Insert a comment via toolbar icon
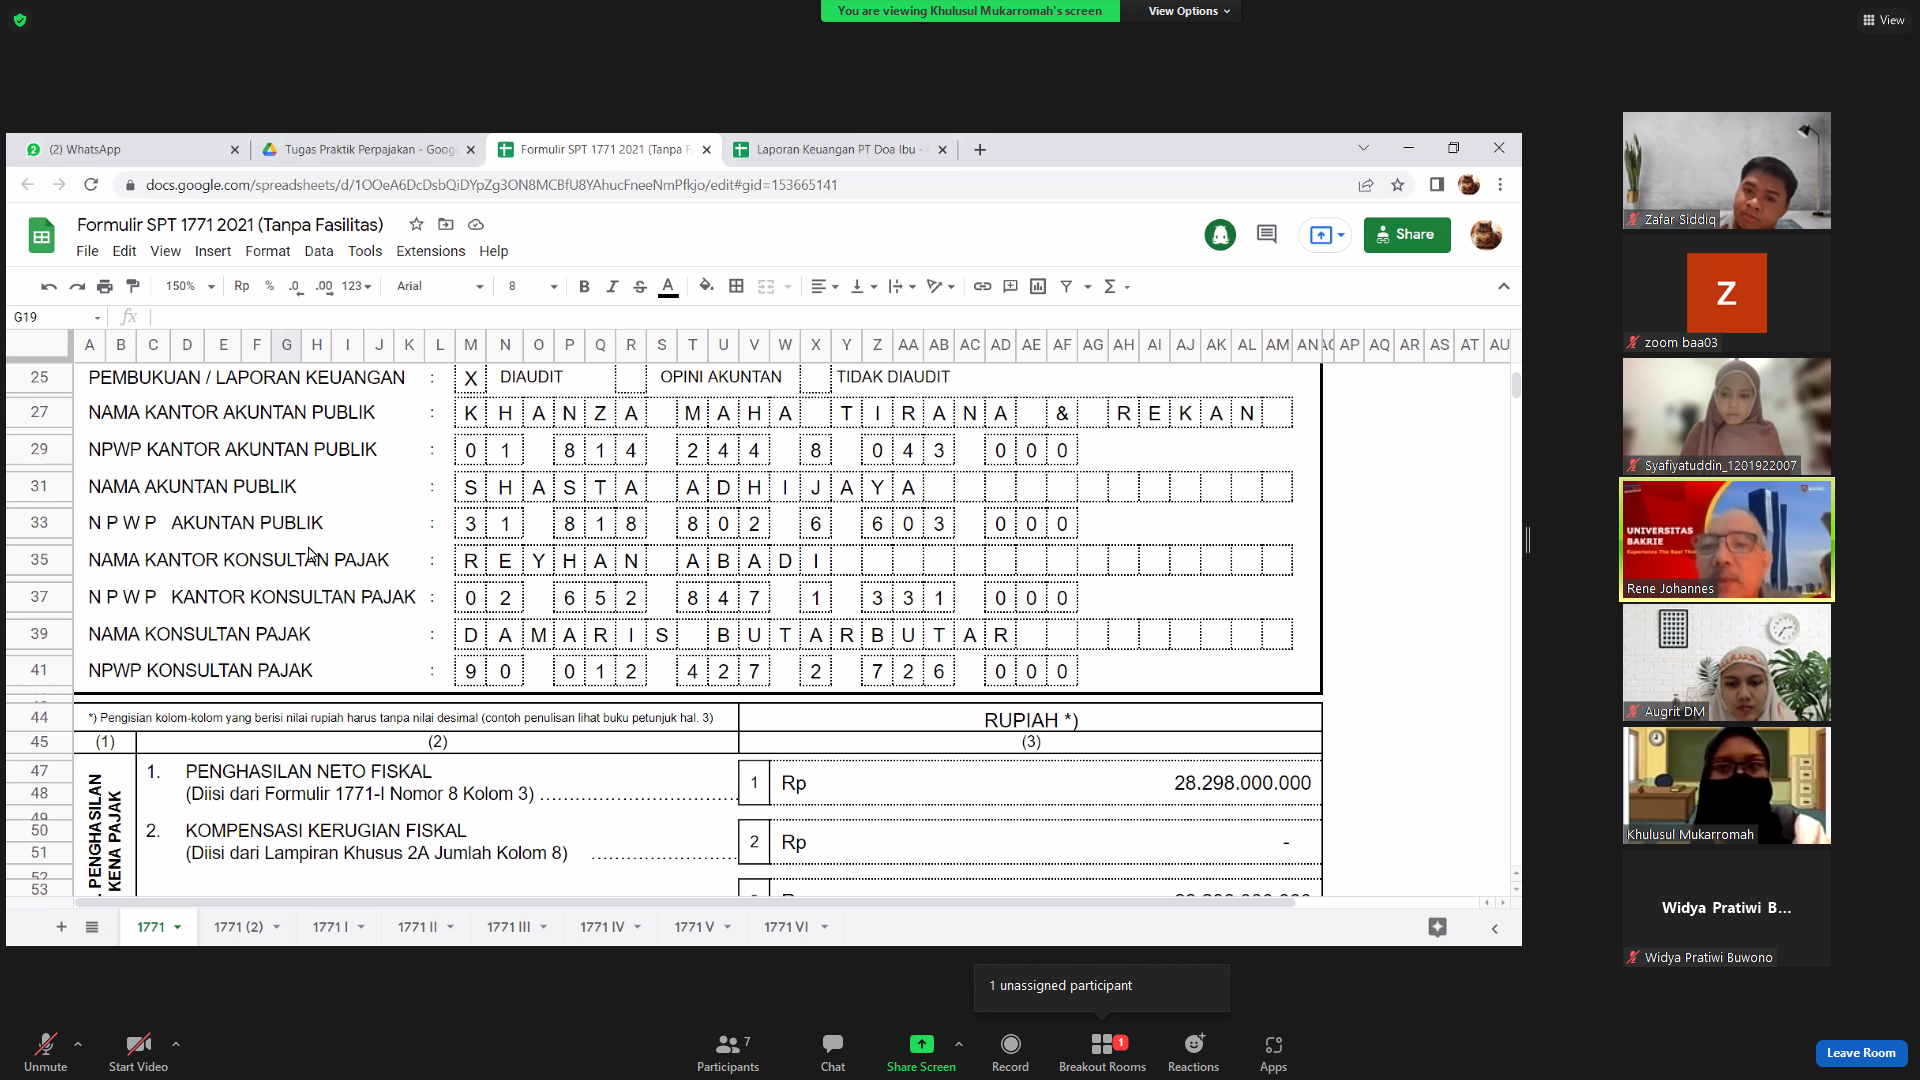The width and height of the screenshot is (1920, 1080). [1011, 287]
